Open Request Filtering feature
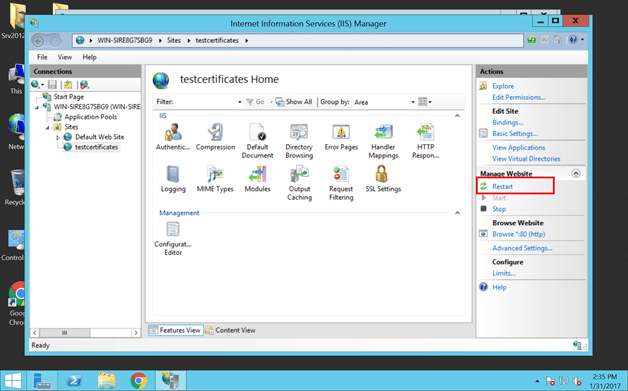Screen dimensions: 628x391 point(341,183)
